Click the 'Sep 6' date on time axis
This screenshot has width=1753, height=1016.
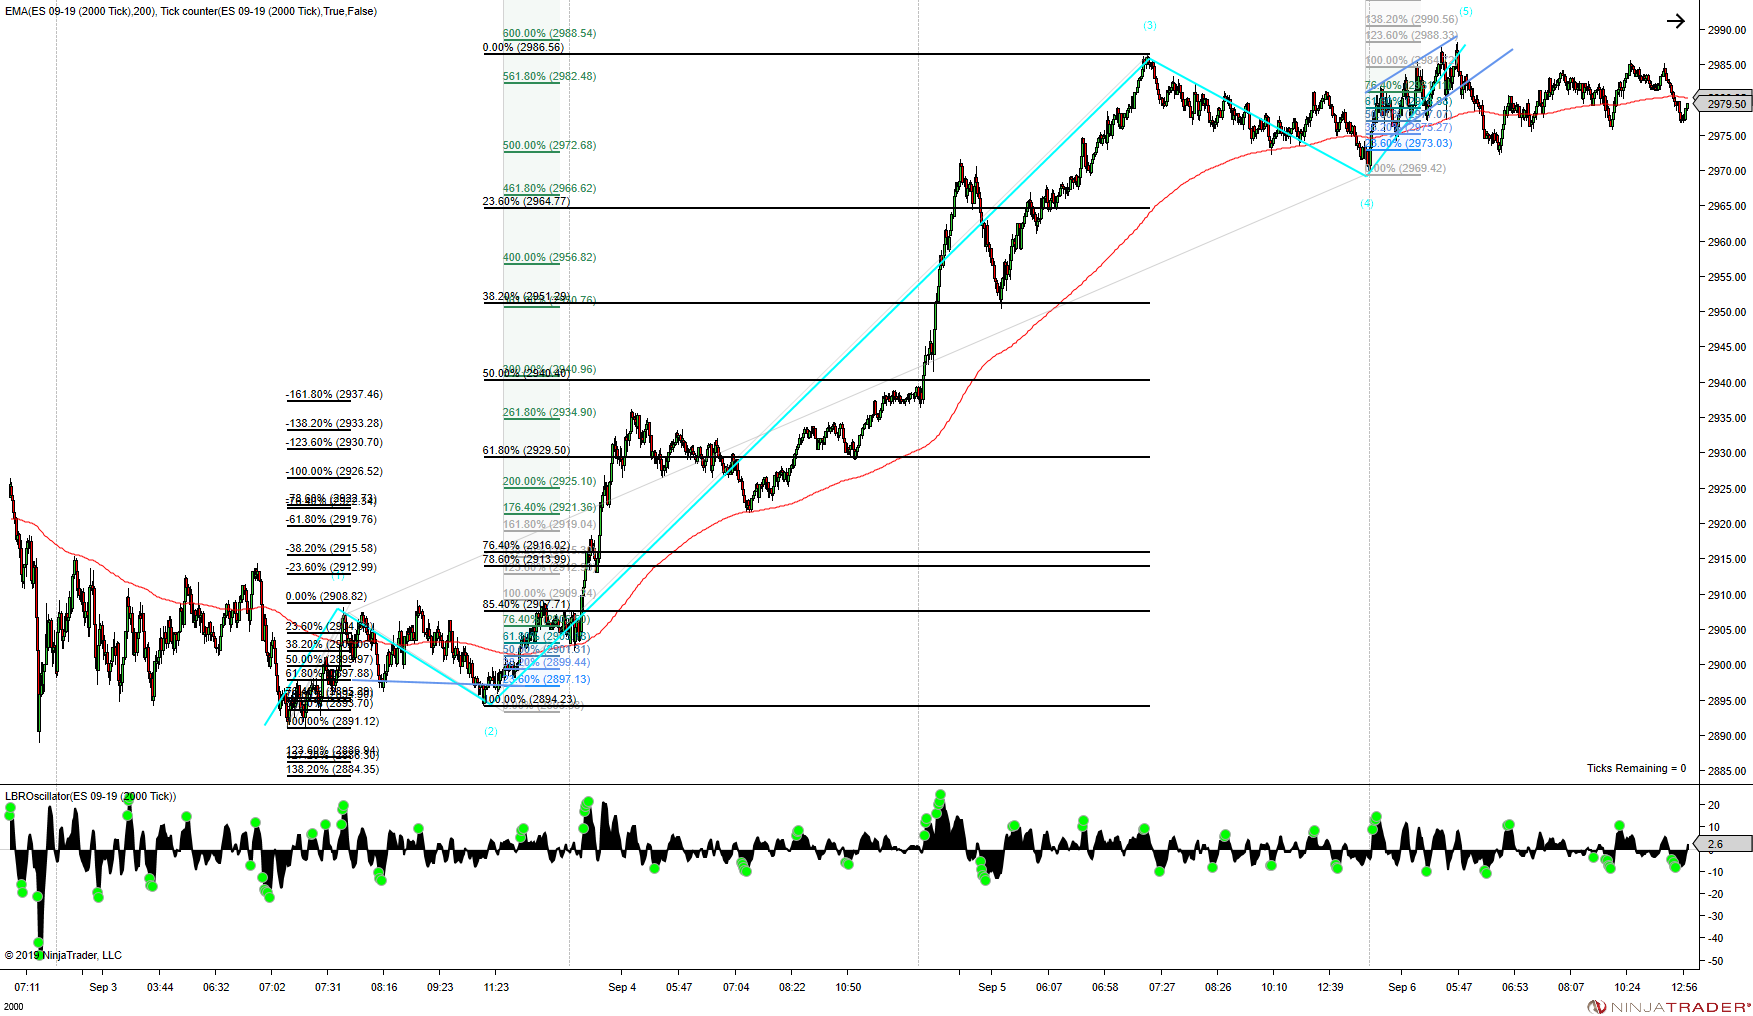[x=1402, y=987]
